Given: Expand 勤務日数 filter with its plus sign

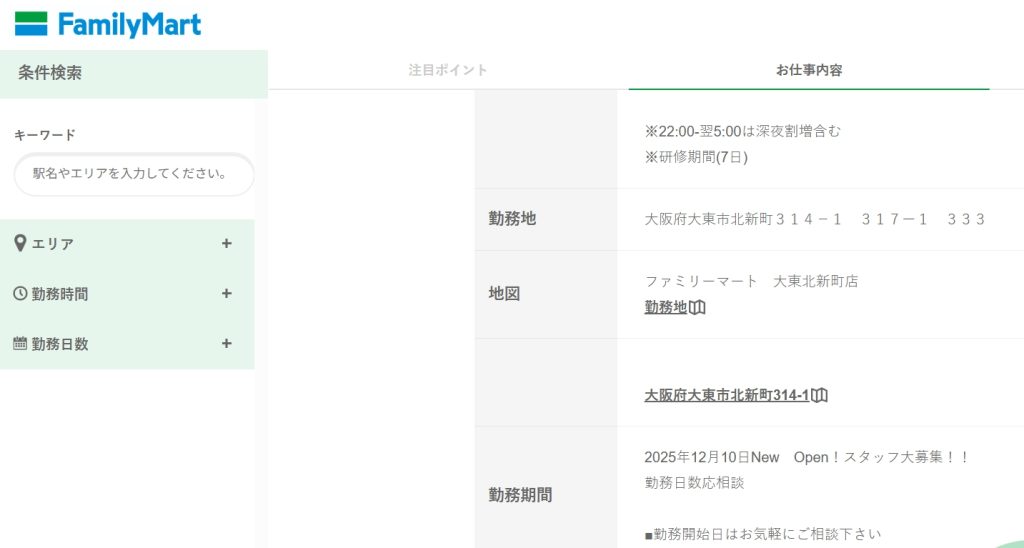Looking at the screenshot, I should pos(227,344).
